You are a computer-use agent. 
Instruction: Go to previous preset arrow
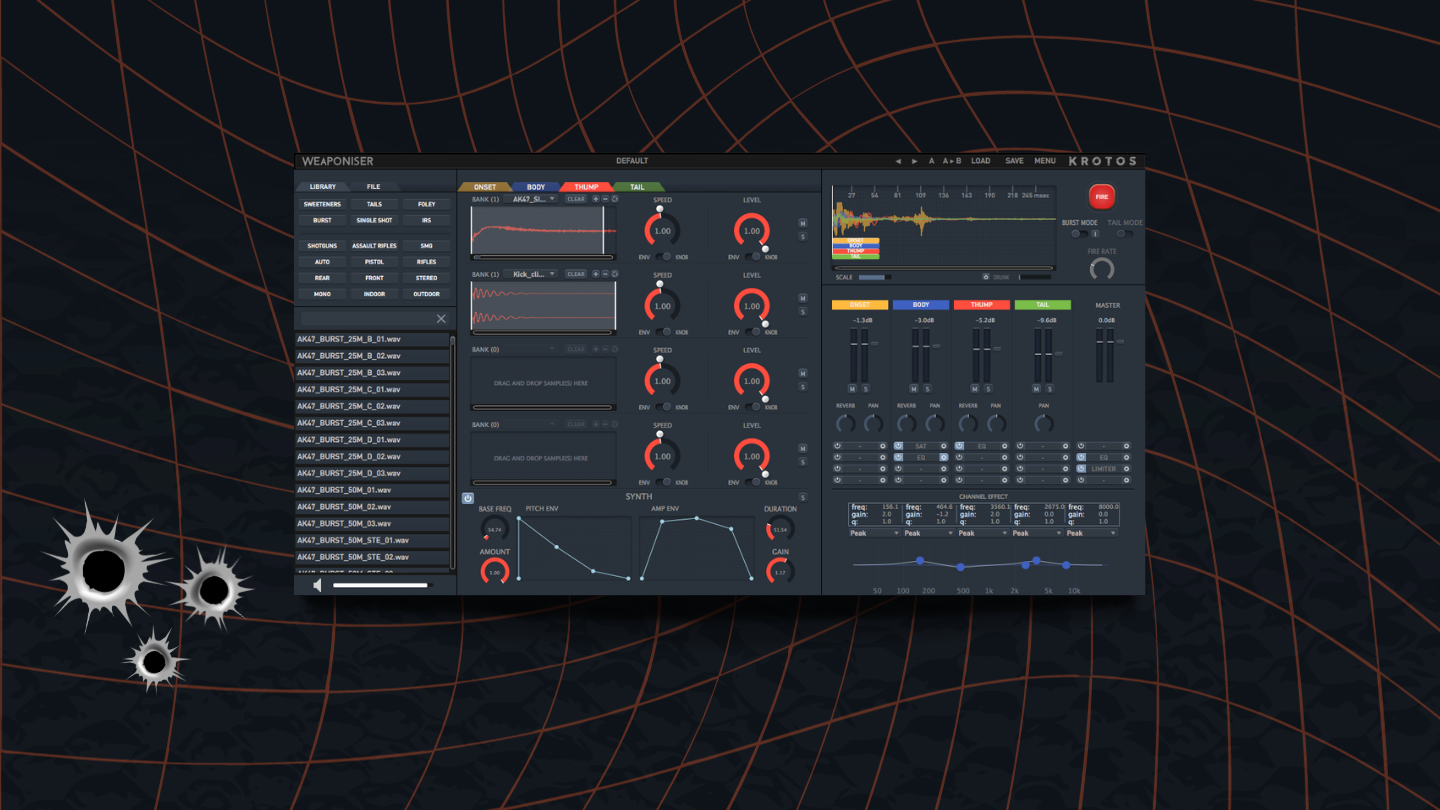898,161
